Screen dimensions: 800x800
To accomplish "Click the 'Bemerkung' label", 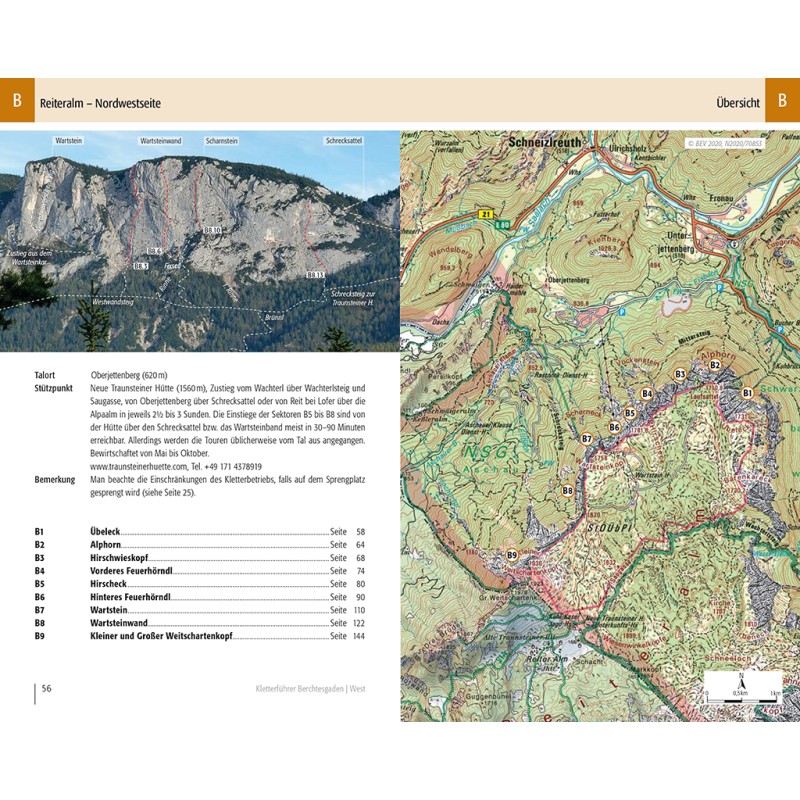I will click(55, 480).
